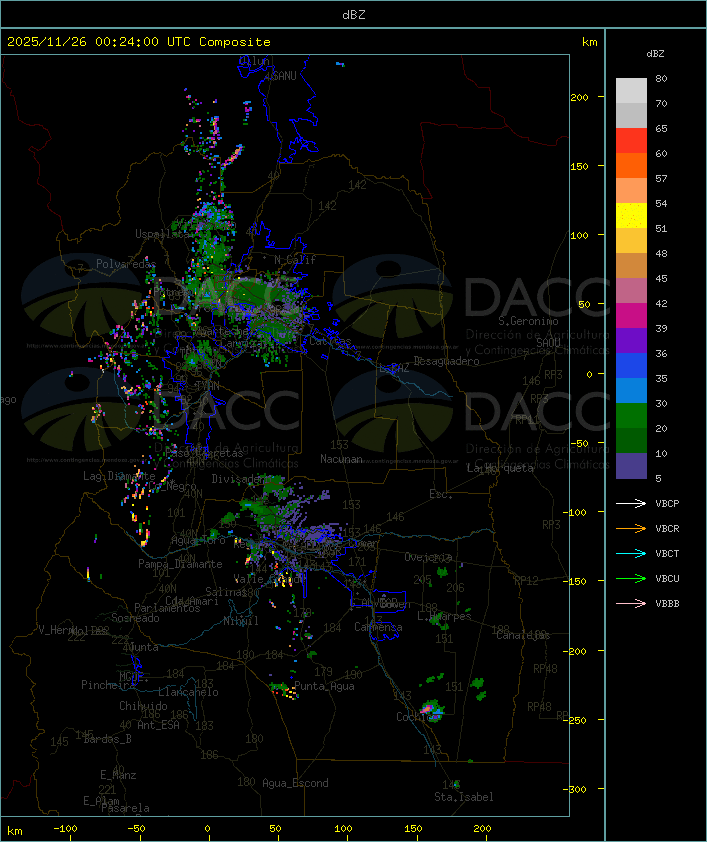Click the Uspallata place label
707x842 pixels.
(x=162, y=235)
